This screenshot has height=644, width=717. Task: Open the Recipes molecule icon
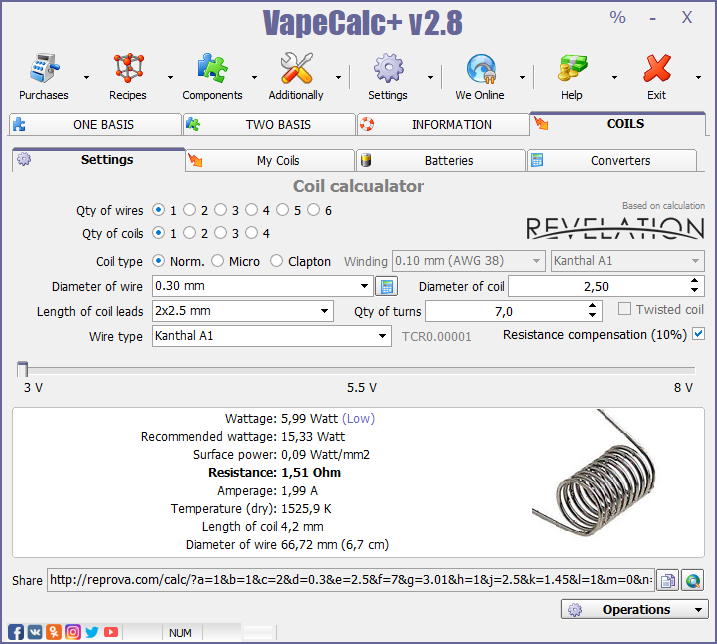(x=128, y=68)
